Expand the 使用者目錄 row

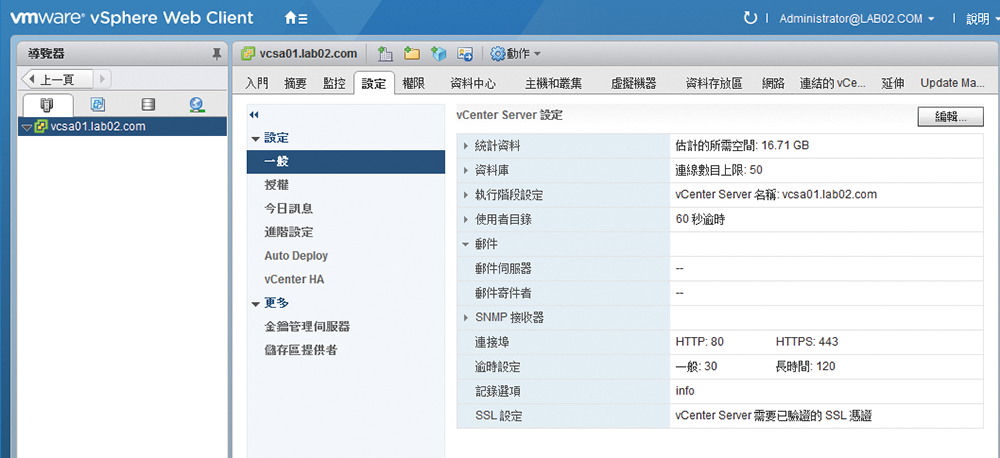click(x=466, y=219)
